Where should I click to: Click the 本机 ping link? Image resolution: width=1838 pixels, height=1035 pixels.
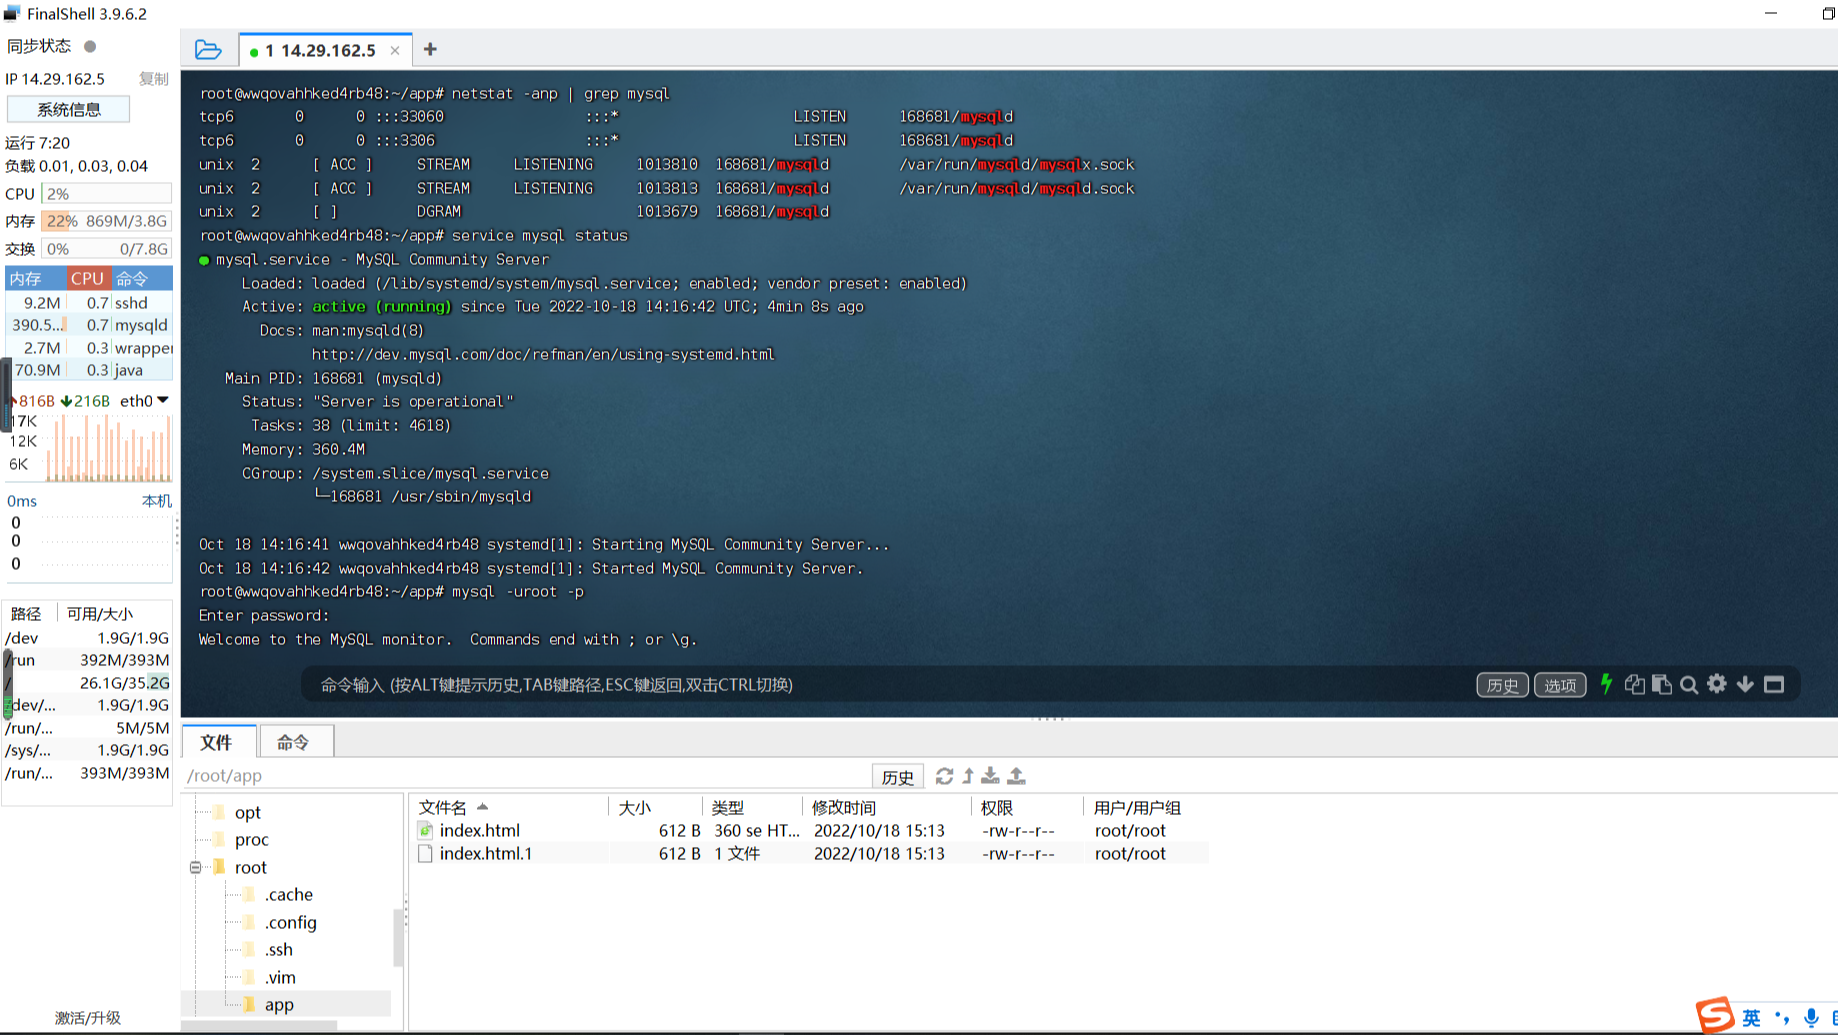(157, 501)
